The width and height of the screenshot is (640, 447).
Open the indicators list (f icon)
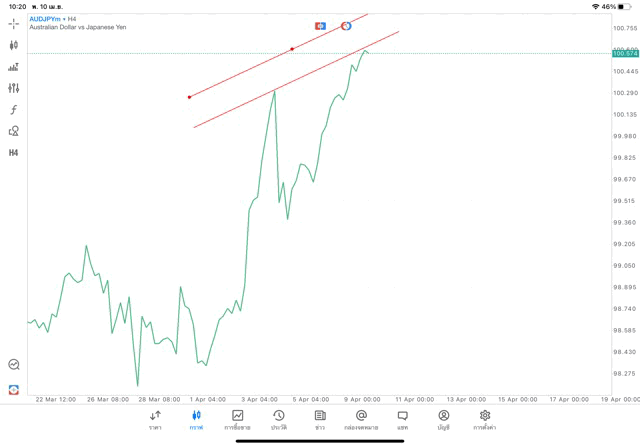[14, 110]
